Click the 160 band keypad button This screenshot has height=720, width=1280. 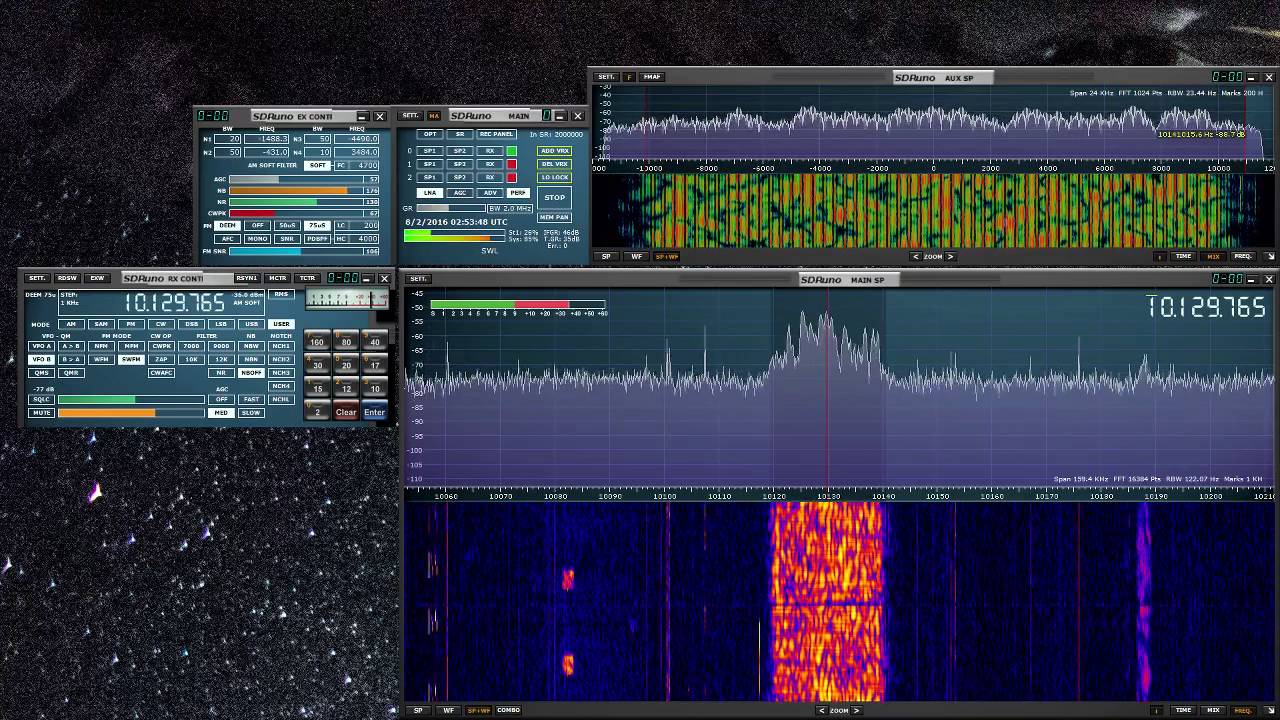[x=317, y=341]
